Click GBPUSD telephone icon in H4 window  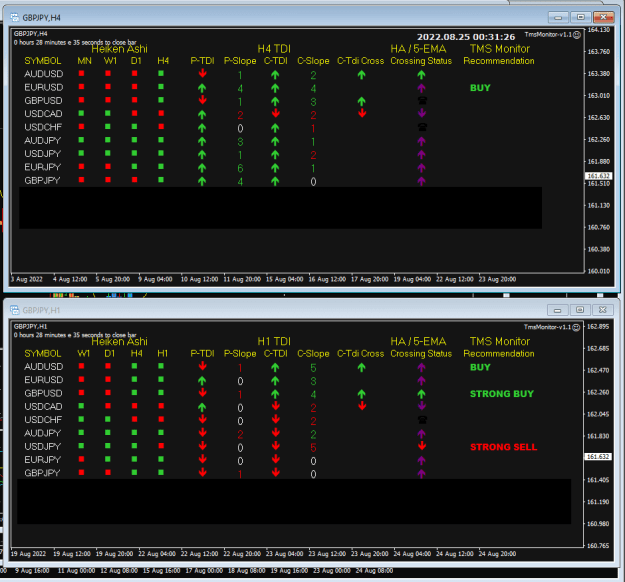point(422,100)
